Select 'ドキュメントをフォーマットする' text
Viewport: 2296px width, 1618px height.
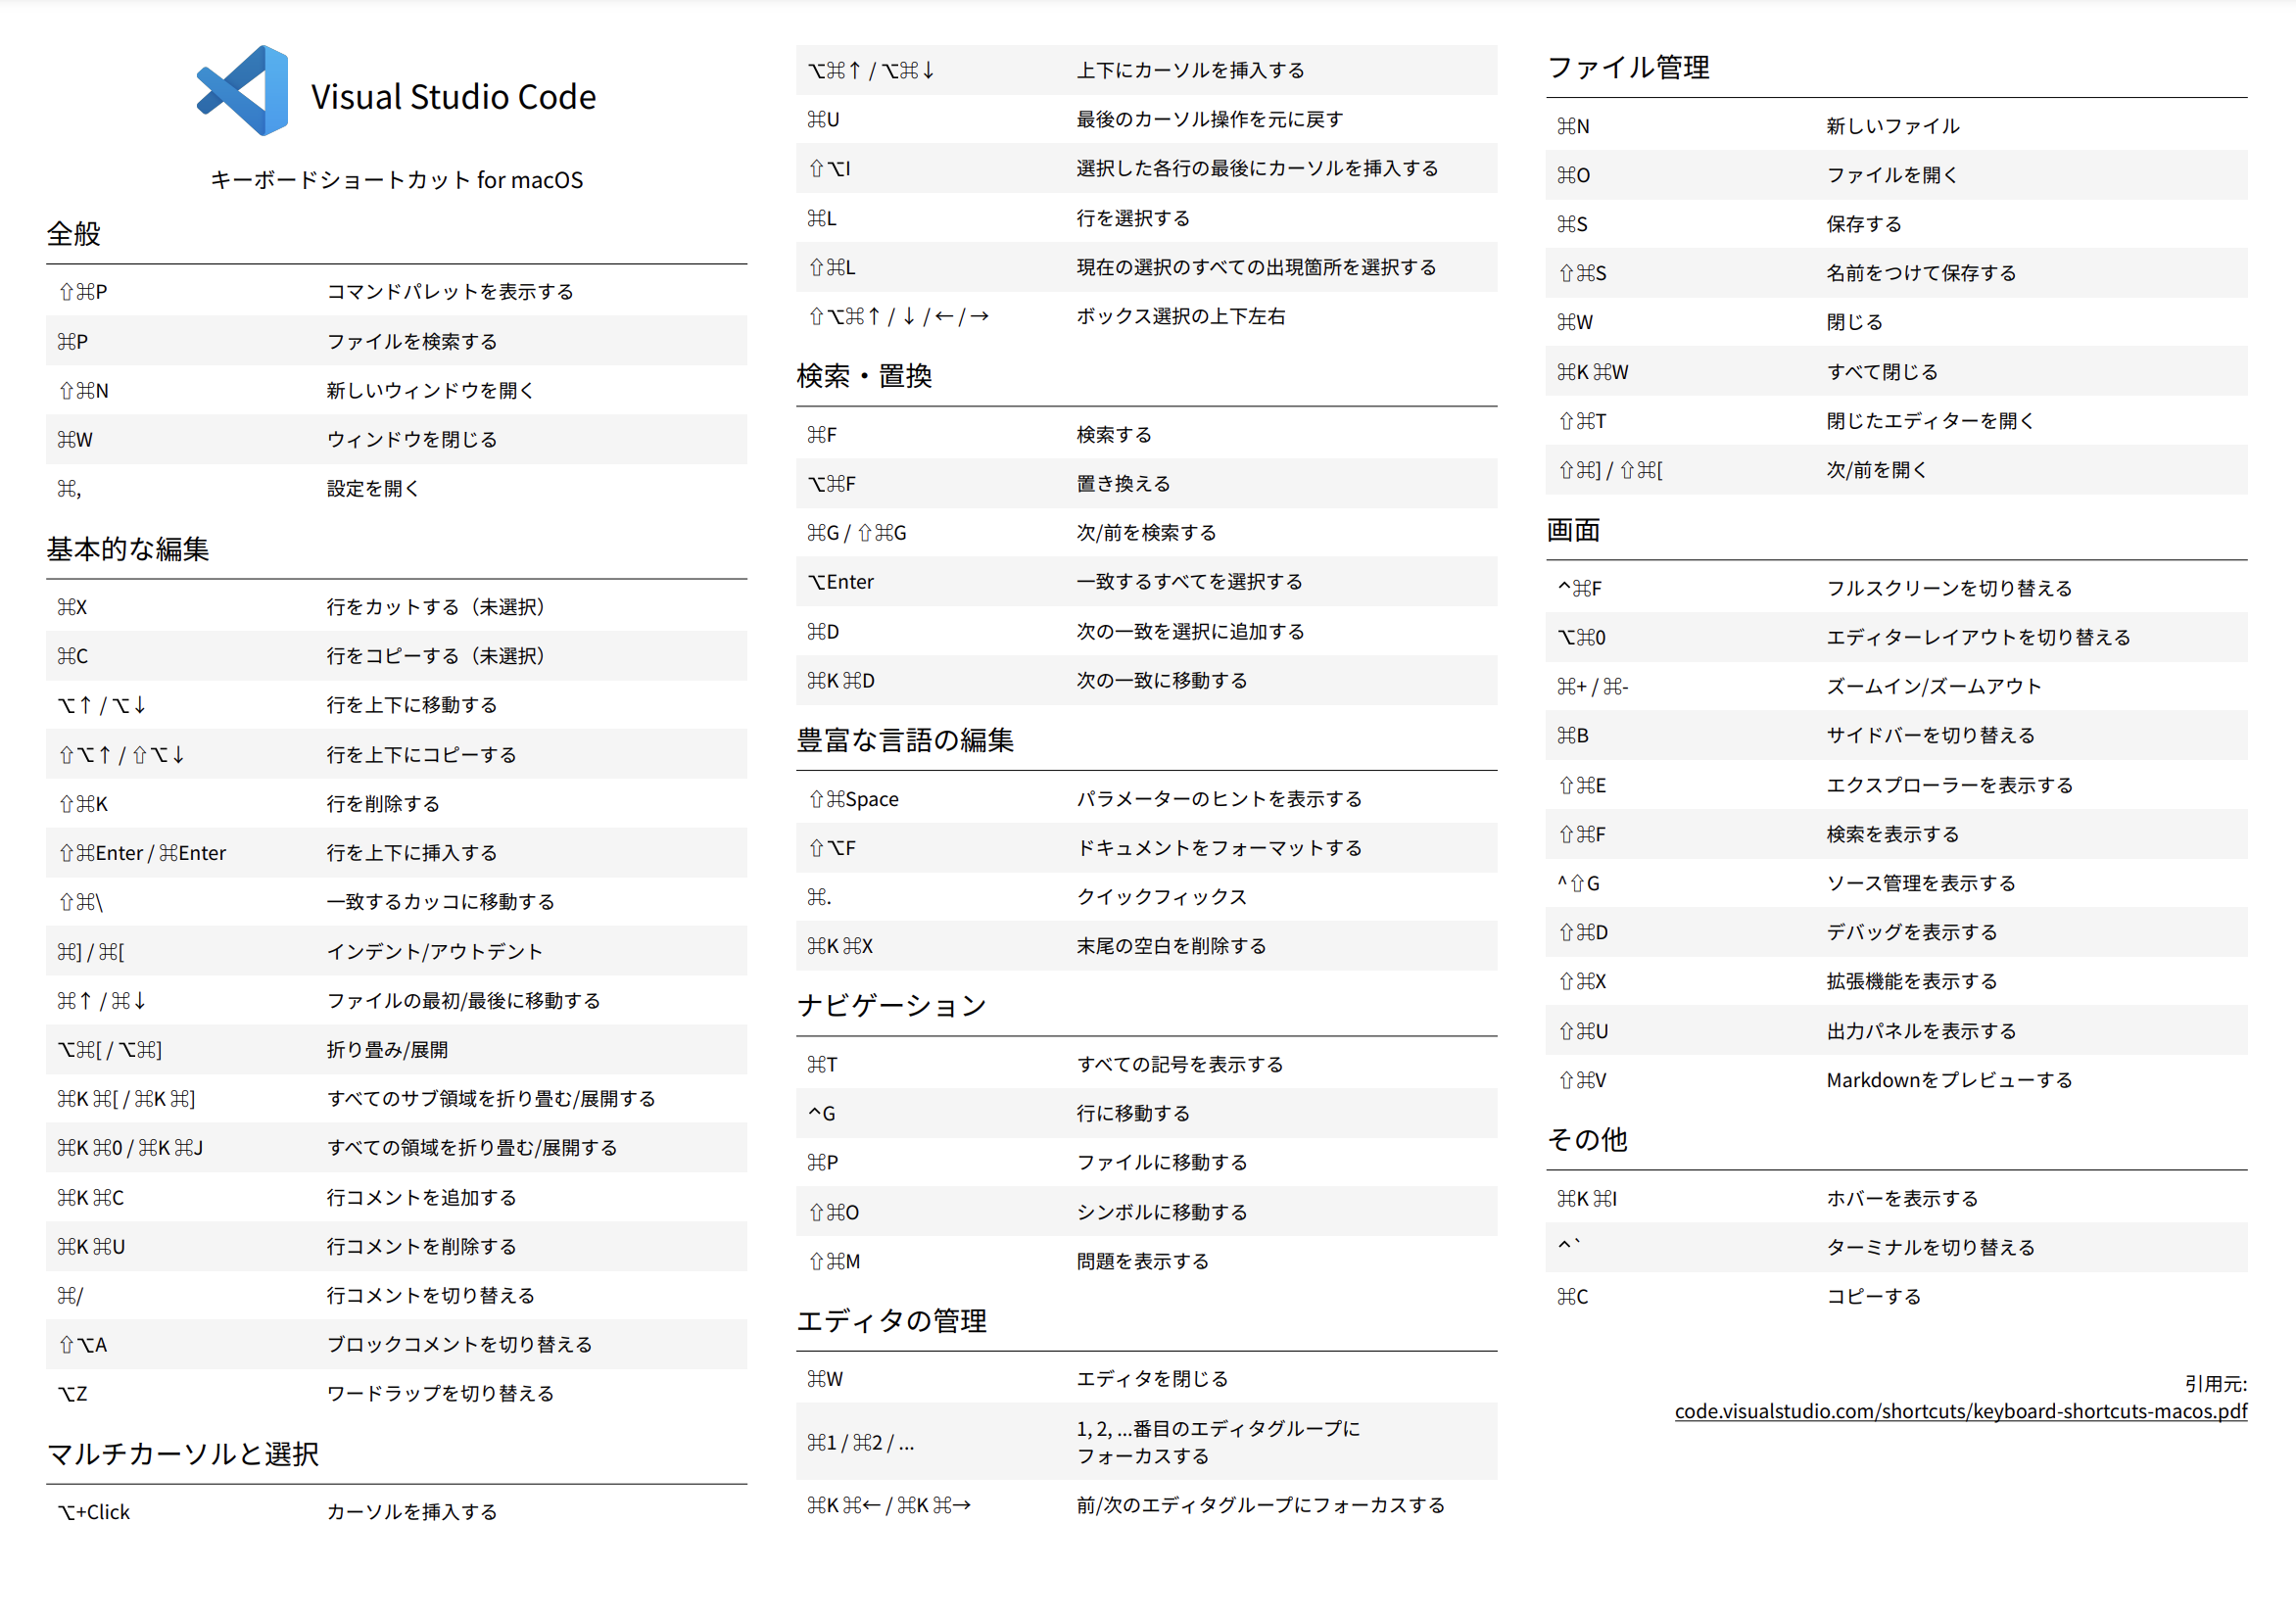click(1219, 848)
